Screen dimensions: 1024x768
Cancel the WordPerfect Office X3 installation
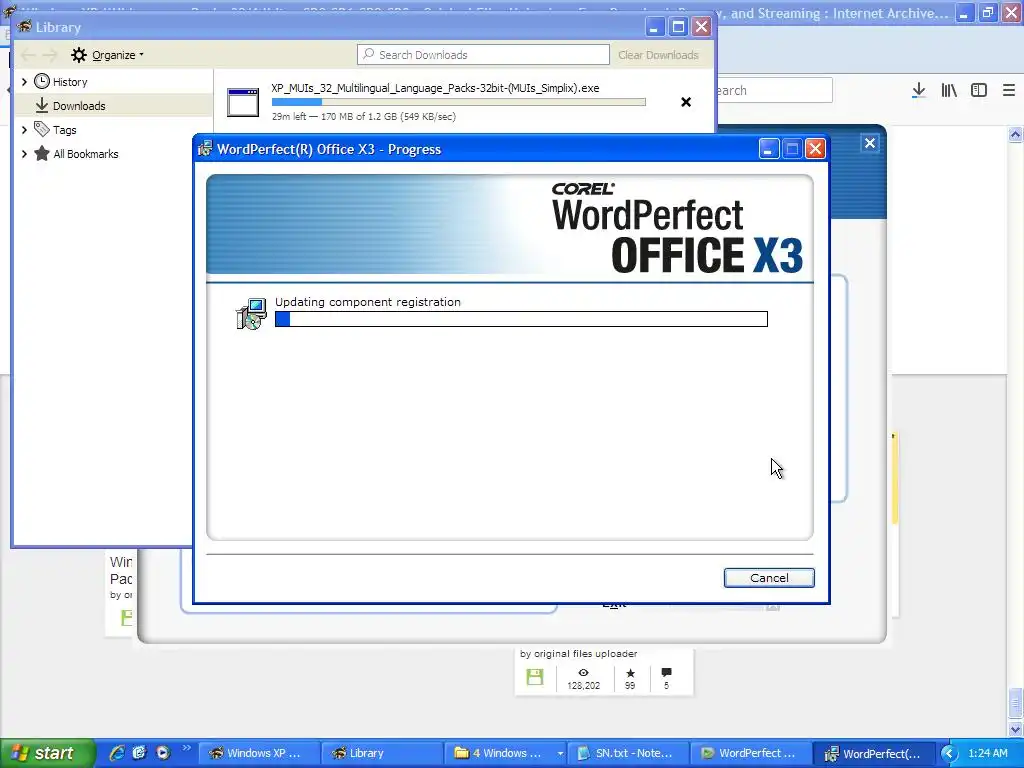pyautogui.click(x=769, y=578)
